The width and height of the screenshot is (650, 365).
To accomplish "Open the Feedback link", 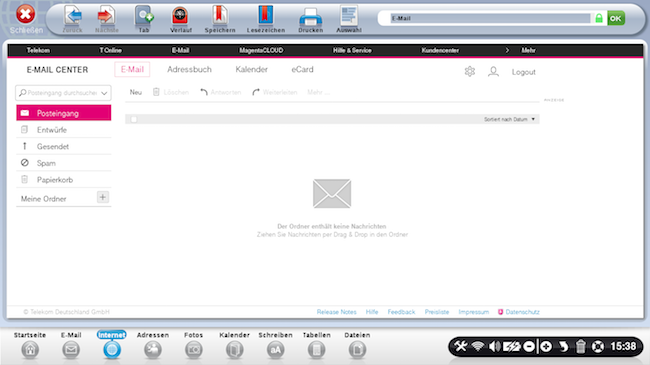I will point(401,312).
